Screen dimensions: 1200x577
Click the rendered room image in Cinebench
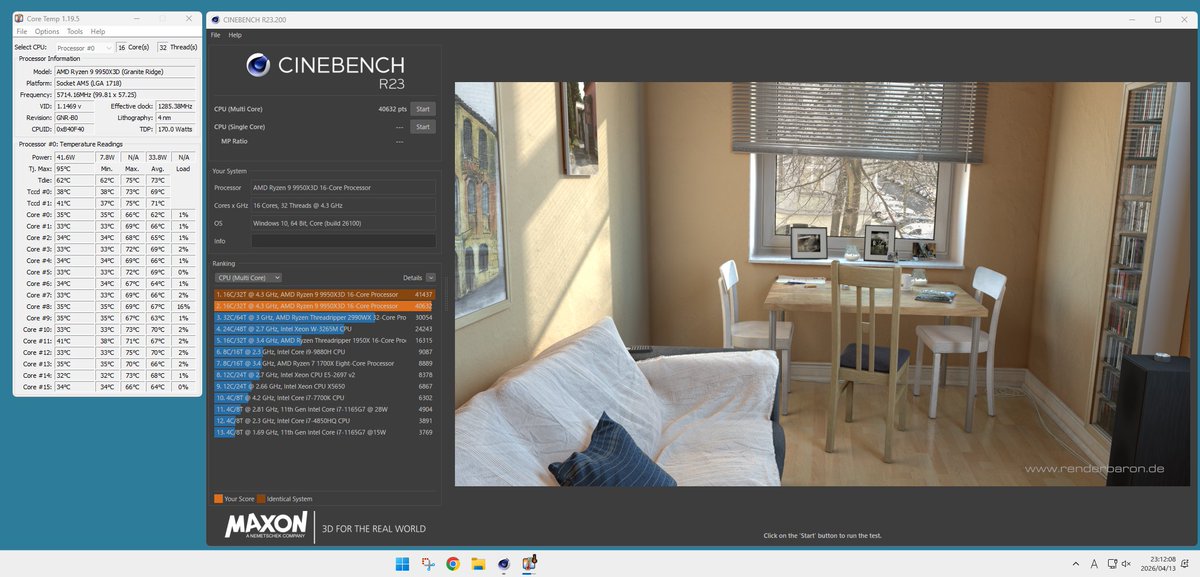[x=824, y=284]
